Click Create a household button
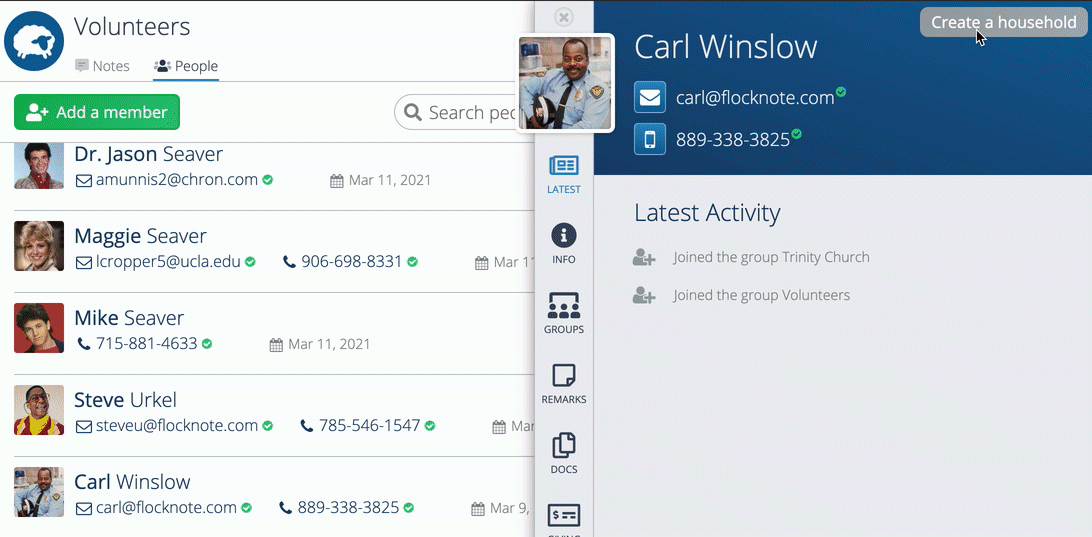Image resolution: width=1092 pixels, height=537 pixels. (1004, 22)
